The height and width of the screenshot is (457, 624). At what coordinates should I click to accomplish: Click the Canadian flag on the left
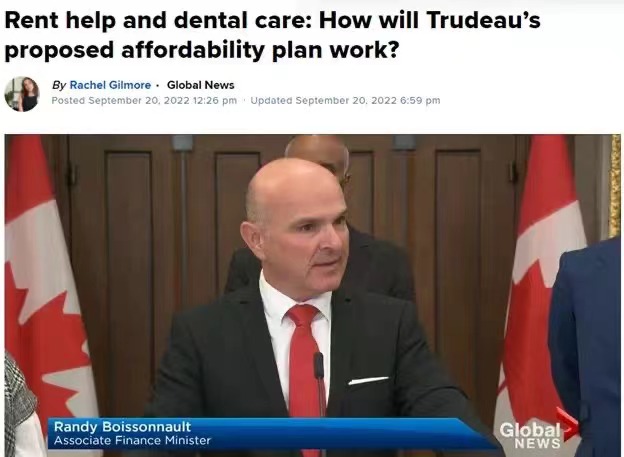[46, 279]
